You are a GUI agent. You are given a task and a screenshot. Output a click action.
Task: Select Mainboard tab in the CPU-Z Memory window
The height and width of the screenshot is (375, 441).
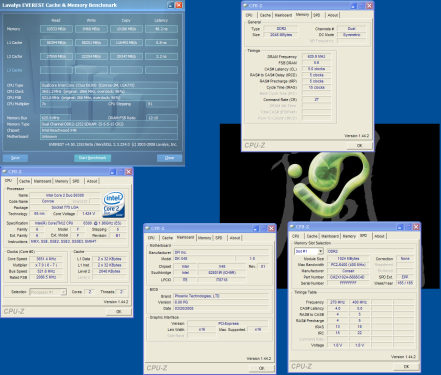coord(283,15)
